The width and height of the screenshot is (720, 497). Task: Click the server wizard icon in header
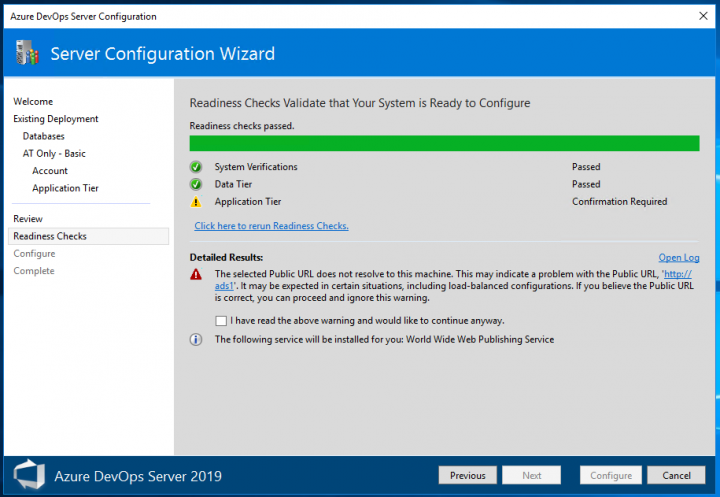(28, 54)
